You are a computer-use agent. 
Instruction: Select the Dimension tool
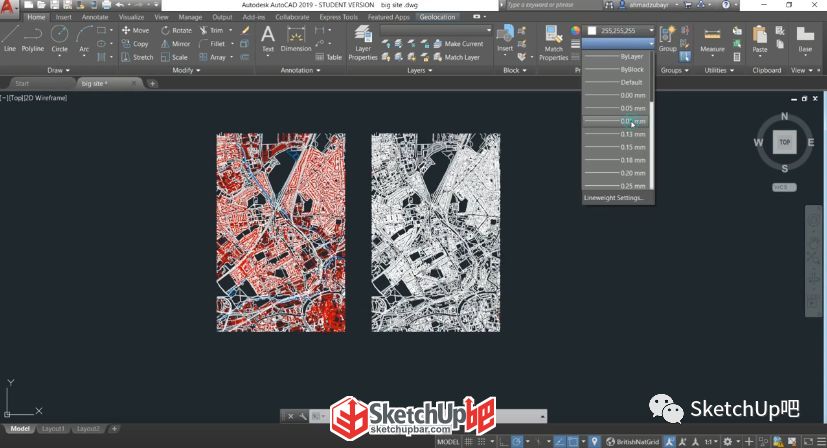pyautogui.click(x=296, y=39)
